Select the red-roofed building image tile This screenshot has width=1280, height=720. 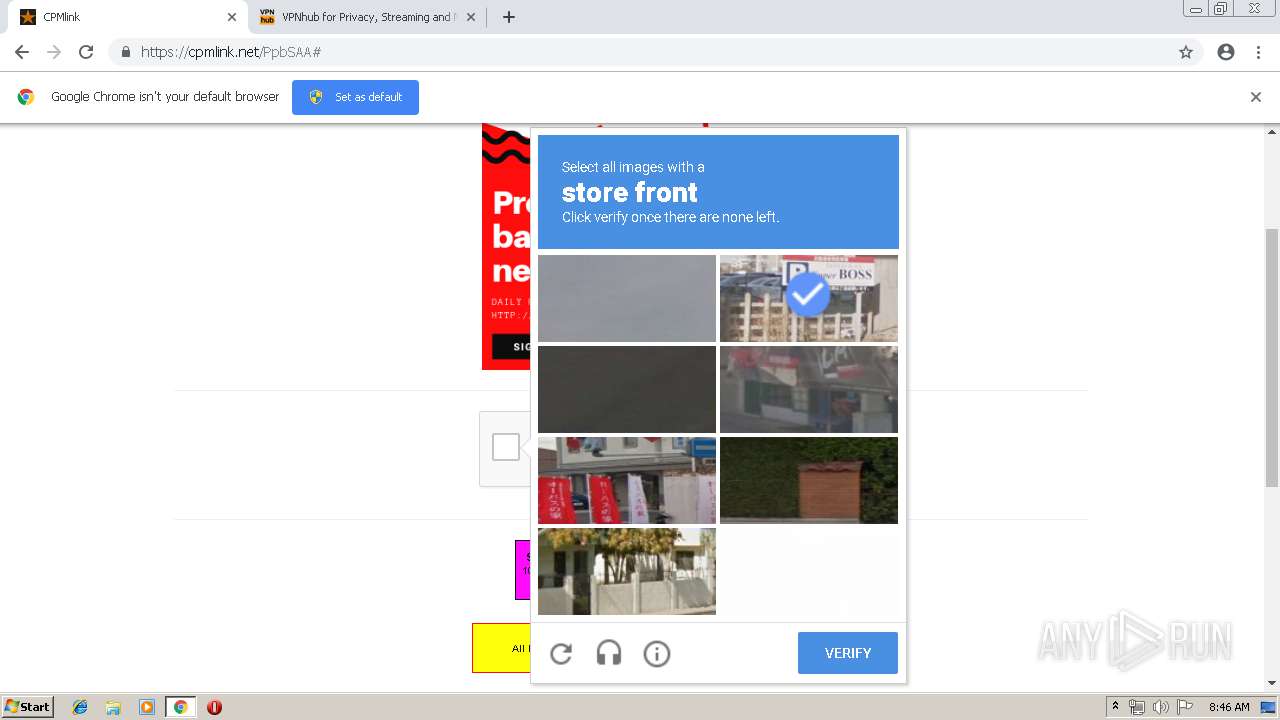click(809, 389)
